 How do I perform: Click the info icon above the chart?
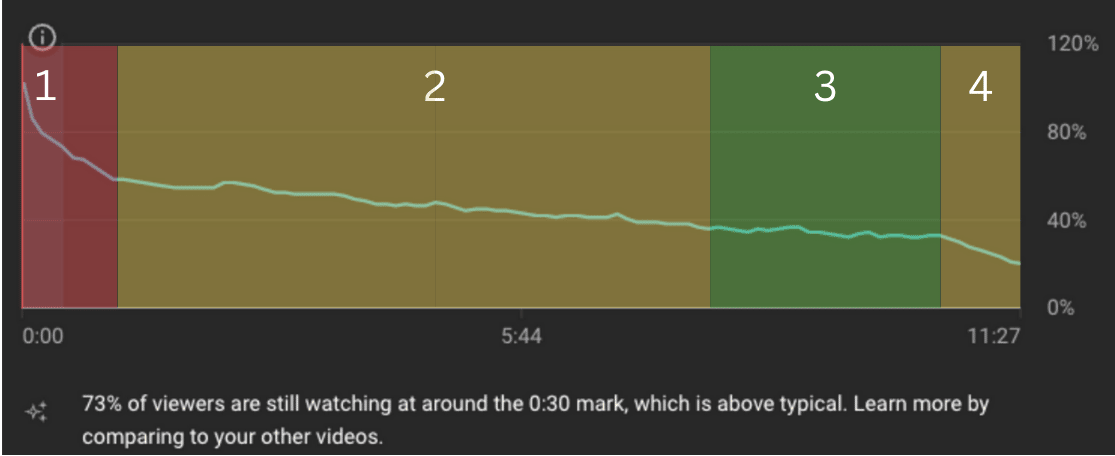[43, 38]
